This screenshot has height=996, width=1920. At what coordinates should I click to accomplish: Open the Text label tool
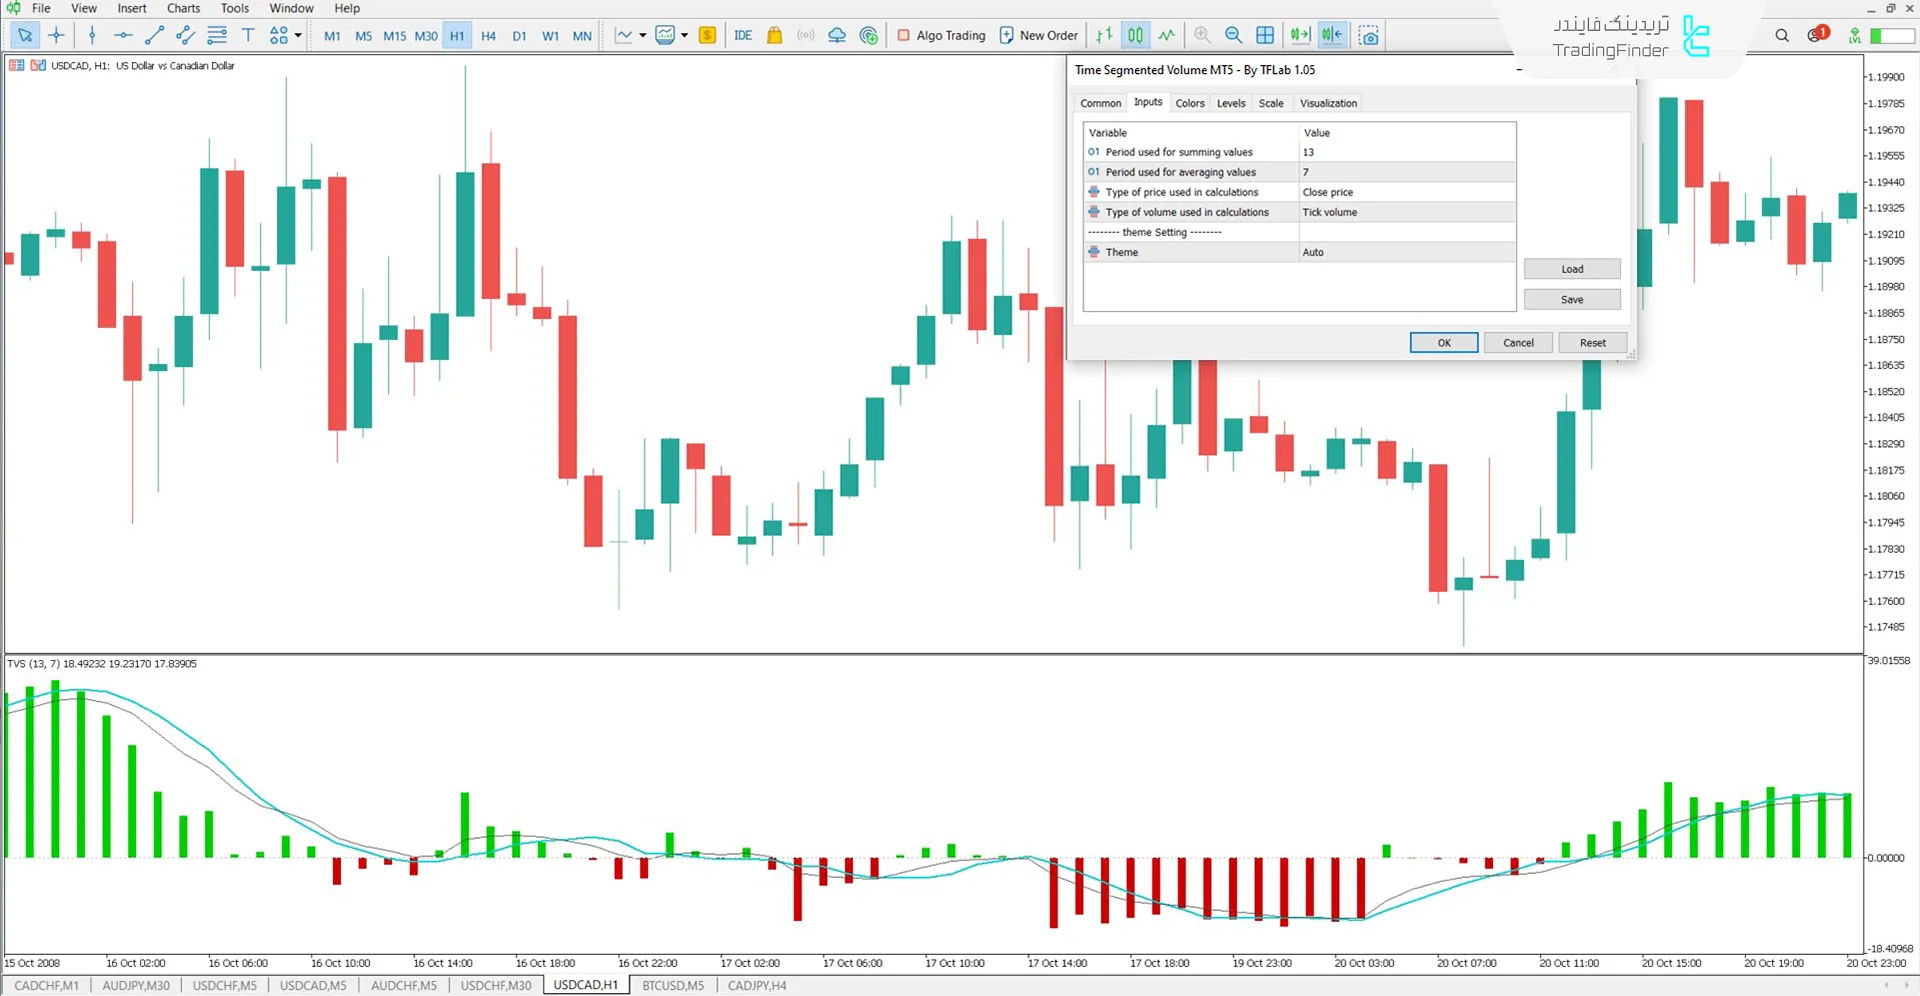(x=248, y=35)
